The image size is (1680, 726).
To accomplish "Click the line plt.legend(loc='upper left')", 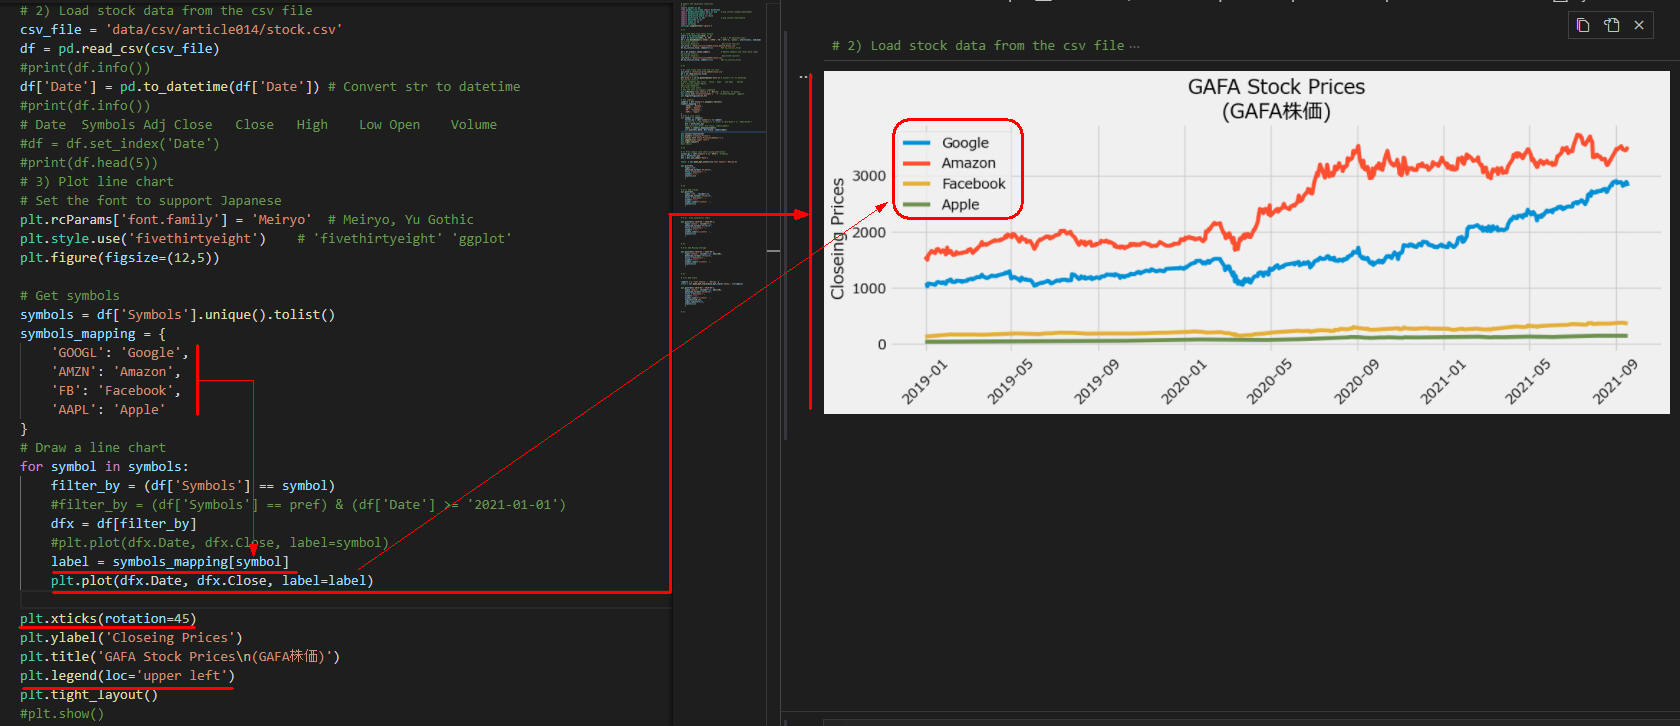I will pyautogui.click(x=127, y=676).
